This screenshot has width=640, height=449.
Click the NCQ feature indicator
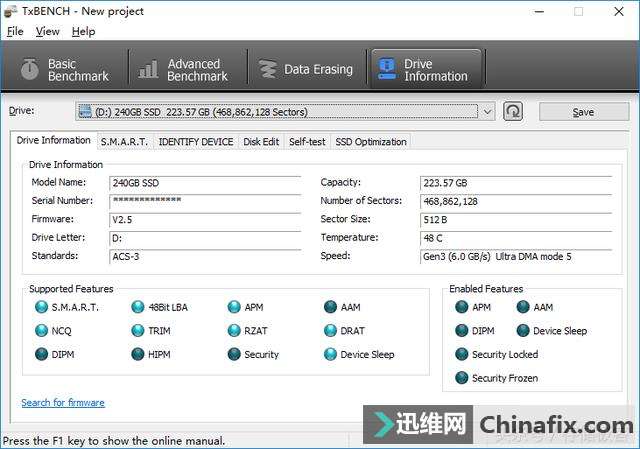[x=41, y=331]
